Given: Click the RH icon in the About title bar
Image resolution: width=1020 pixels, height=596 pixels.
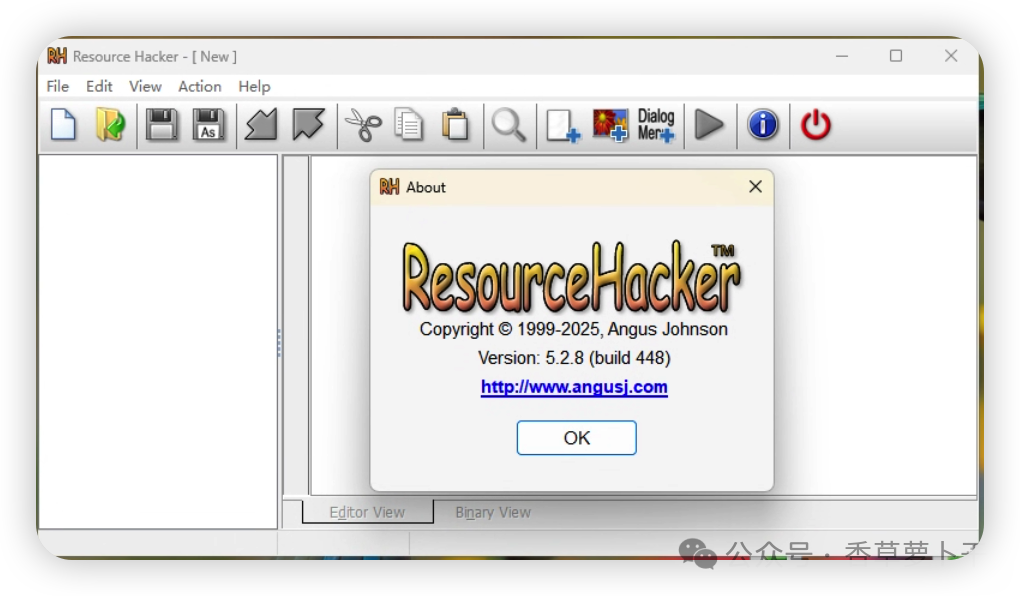Looking at the screenshot, I should (389, 187).
